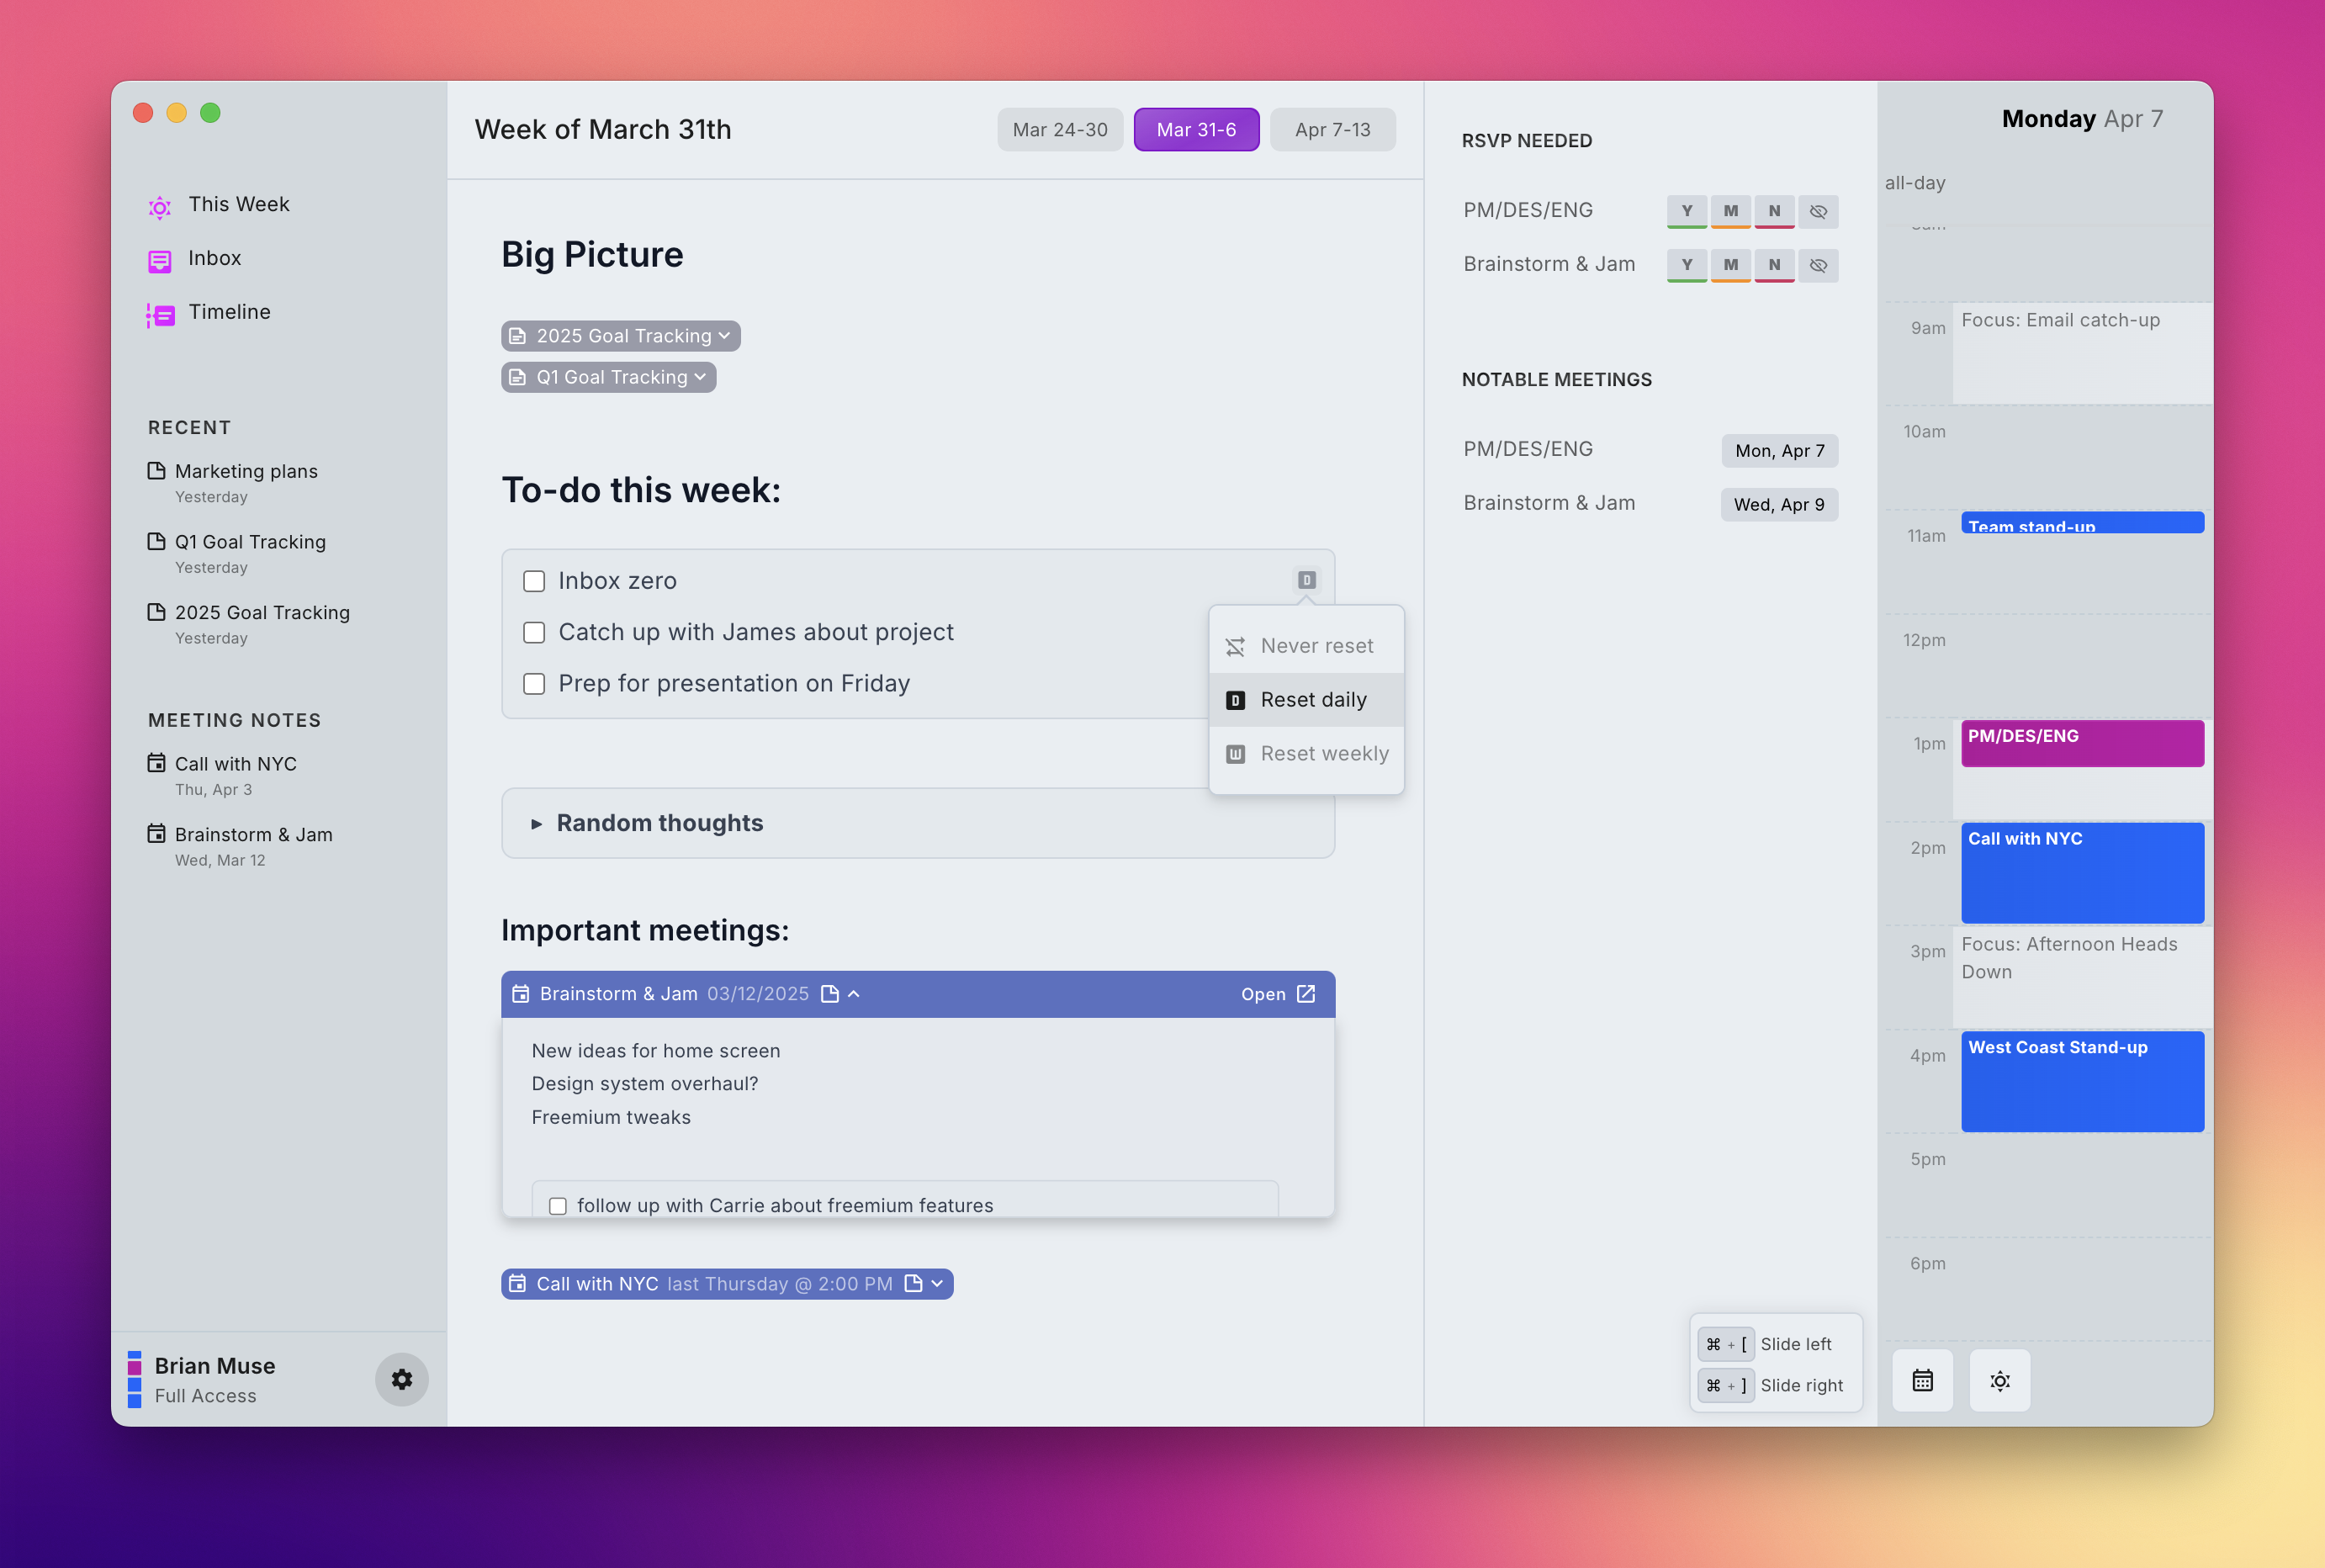Open the settings gear icon
The width and height of the screenshot is (2325, 1568).
(x=402, y=1380)
